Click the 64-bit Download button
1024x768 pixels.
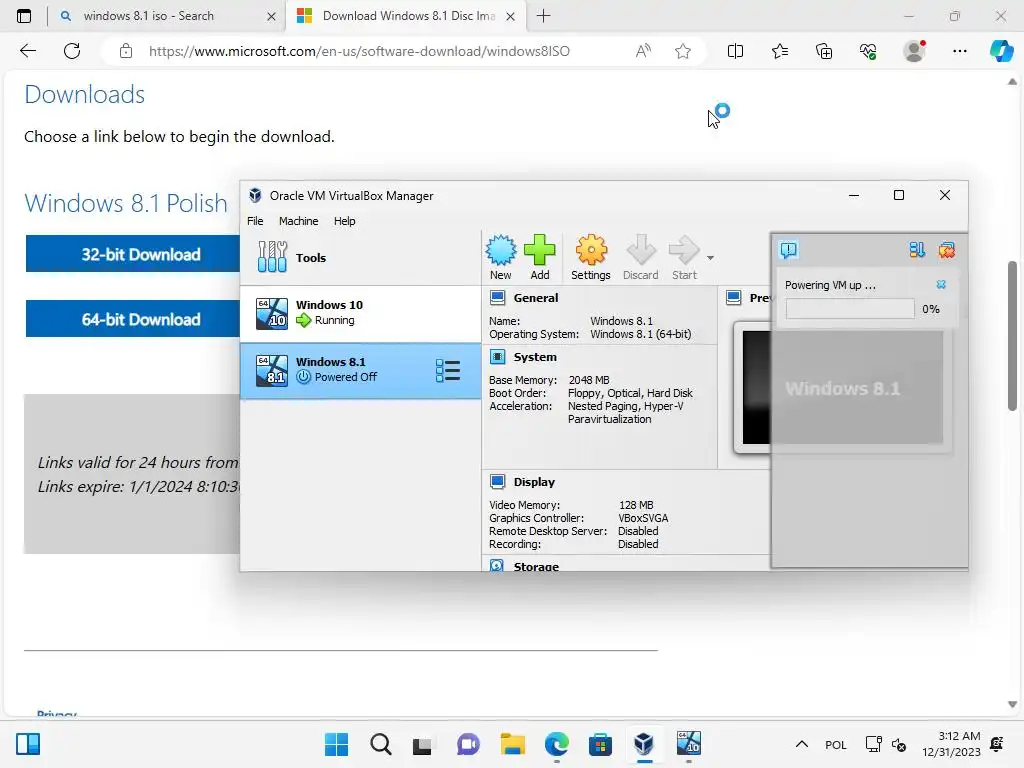coord(133,319)
